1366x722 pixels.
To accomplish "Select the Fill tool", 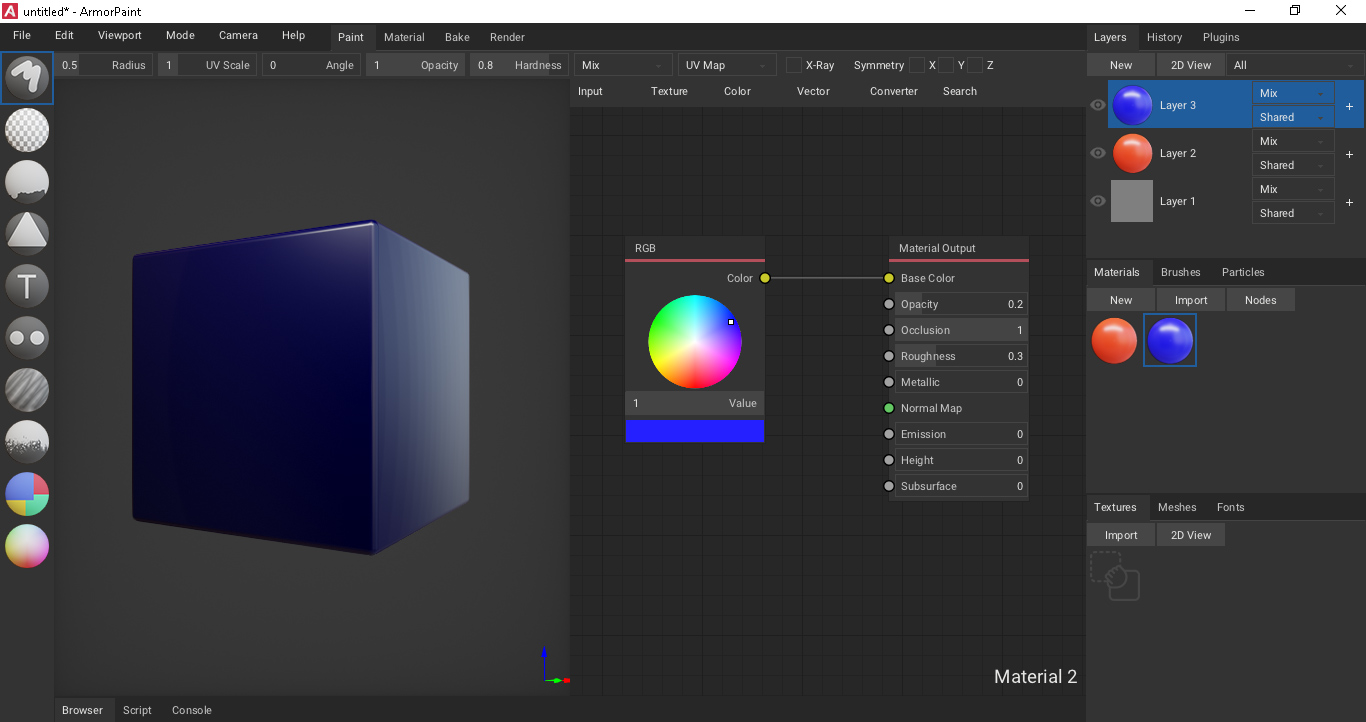I will point(27,182).
